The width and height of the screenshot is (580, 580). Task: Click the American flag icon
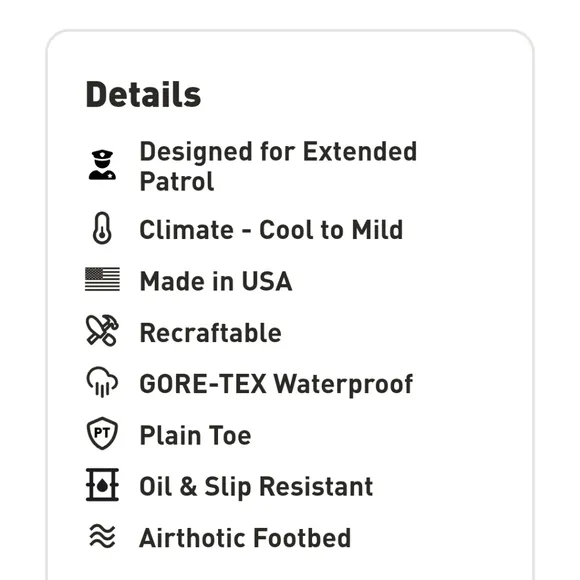[102, 279]
